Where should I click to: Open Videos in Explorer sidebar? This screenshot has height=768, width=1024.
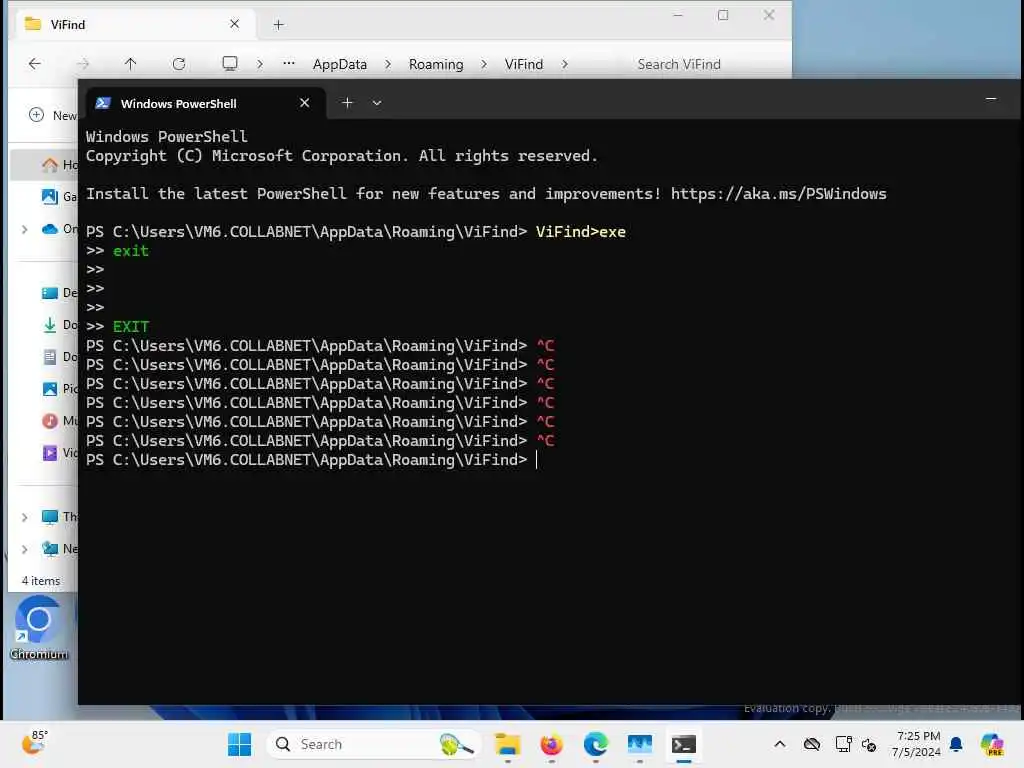59,453
